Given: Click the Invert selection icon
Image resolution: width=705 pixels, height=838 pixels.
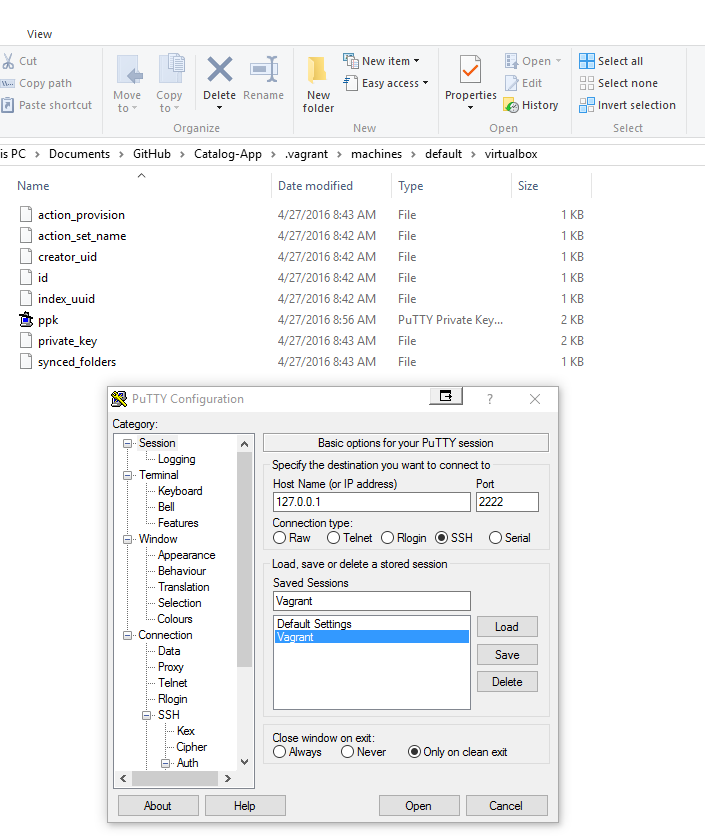Looking at the screenshot, I should [x=586, y=105].
